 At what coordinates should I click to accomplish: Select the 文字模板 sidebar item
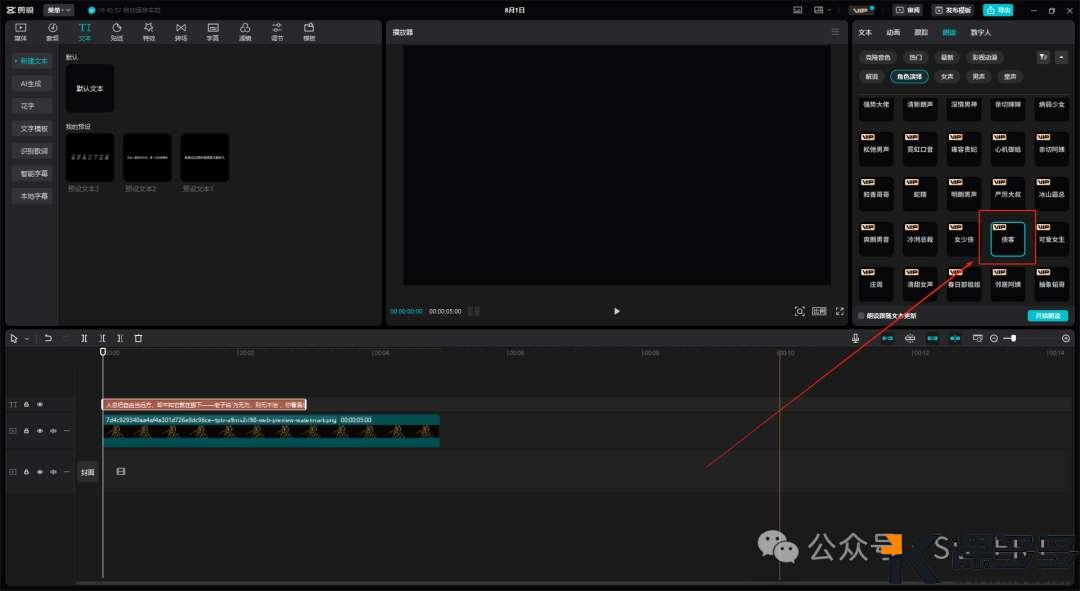34,128
